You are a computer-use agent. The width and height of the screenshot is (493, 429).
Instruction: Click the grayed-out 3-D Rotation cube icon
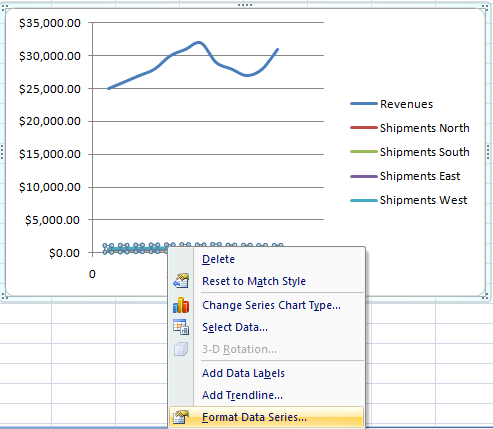tap(181, 349)
